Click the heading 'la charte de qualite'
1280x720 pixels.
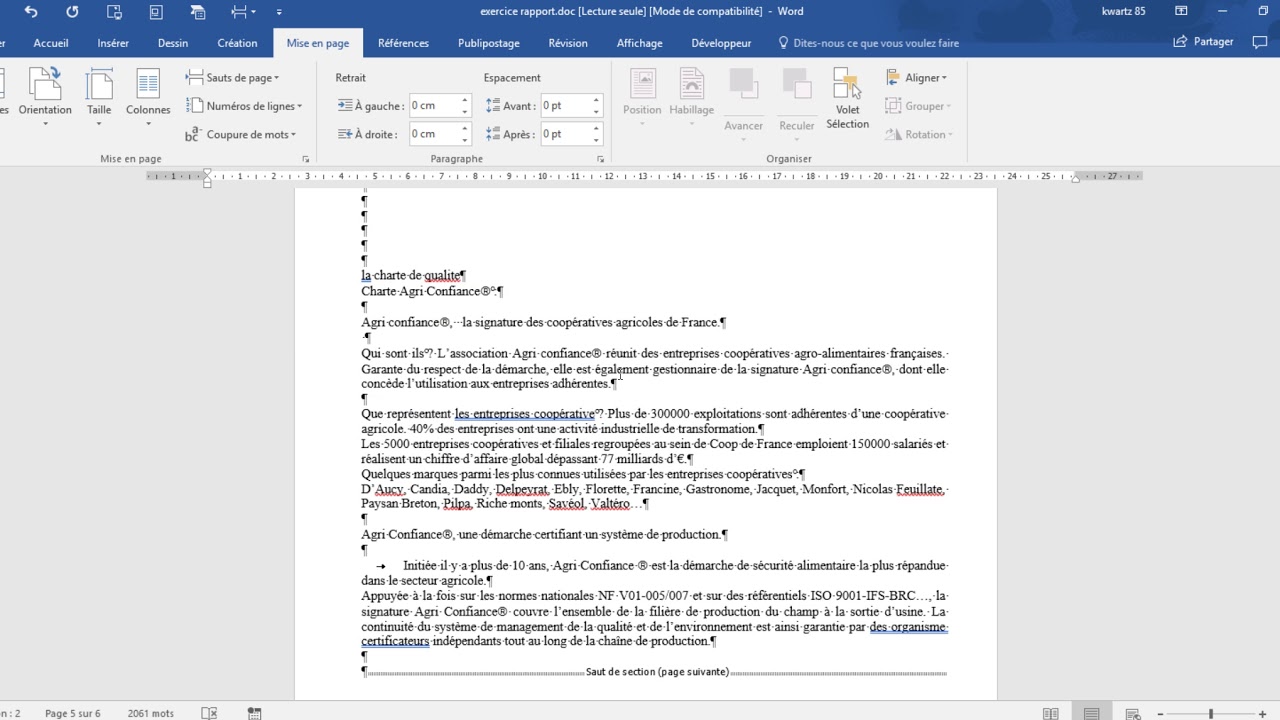point(411,275)
